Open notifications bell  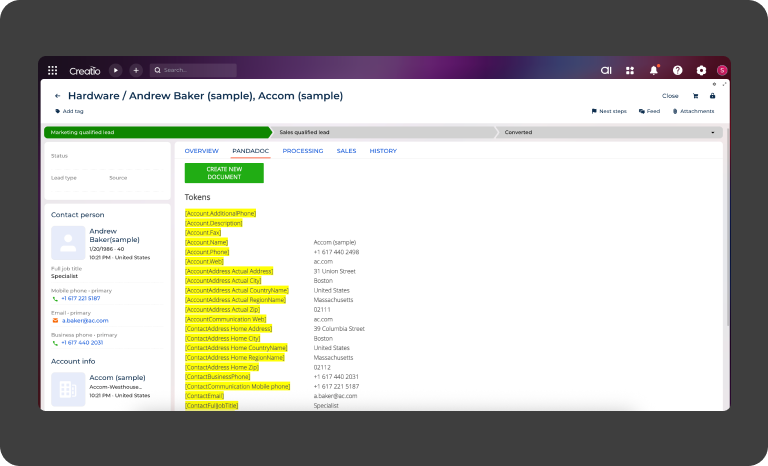tap(654, 70)
